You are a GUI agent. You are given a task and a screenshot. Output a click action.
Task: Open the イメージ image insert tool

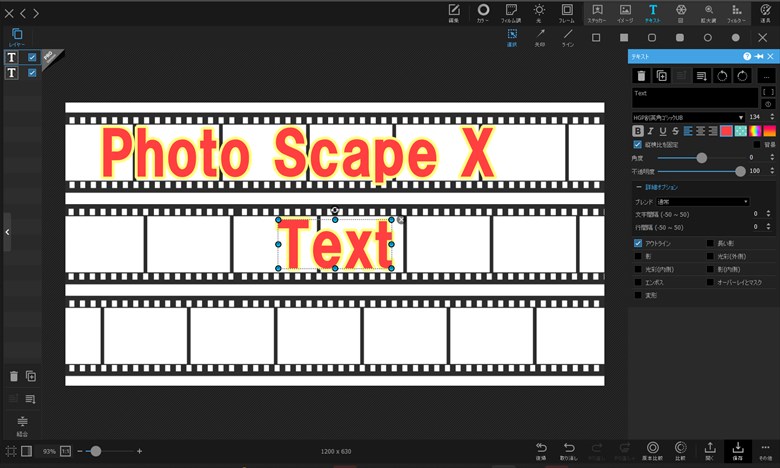point(625,13)
